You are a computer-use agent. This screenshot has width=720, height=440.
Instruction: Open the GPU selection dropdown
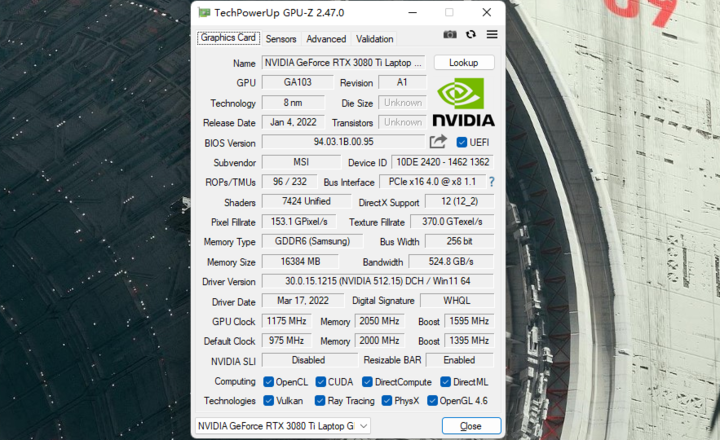tap(283, 426)
